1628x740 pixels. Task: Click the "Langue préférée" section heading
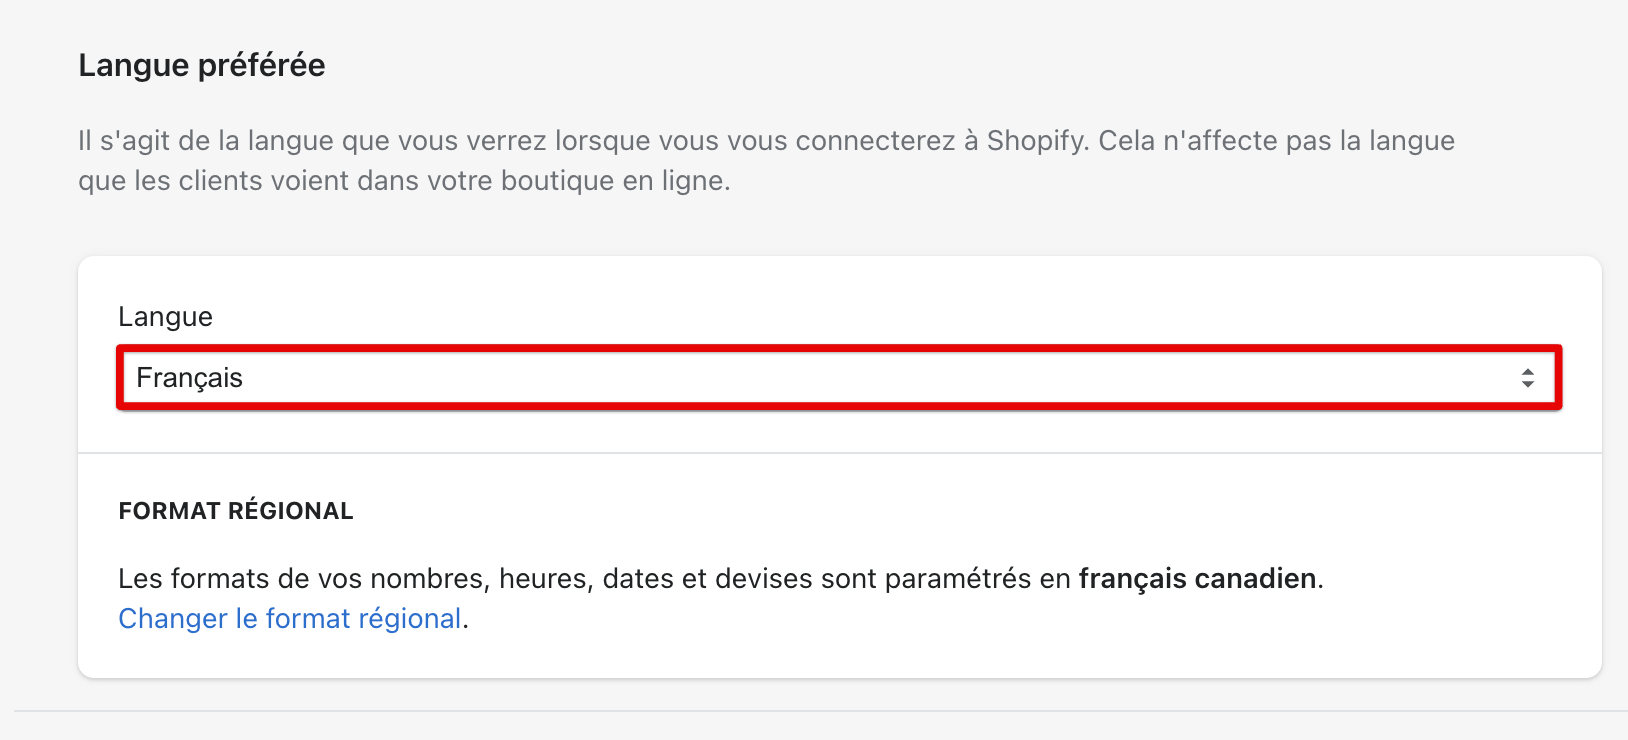click(202, 66)
